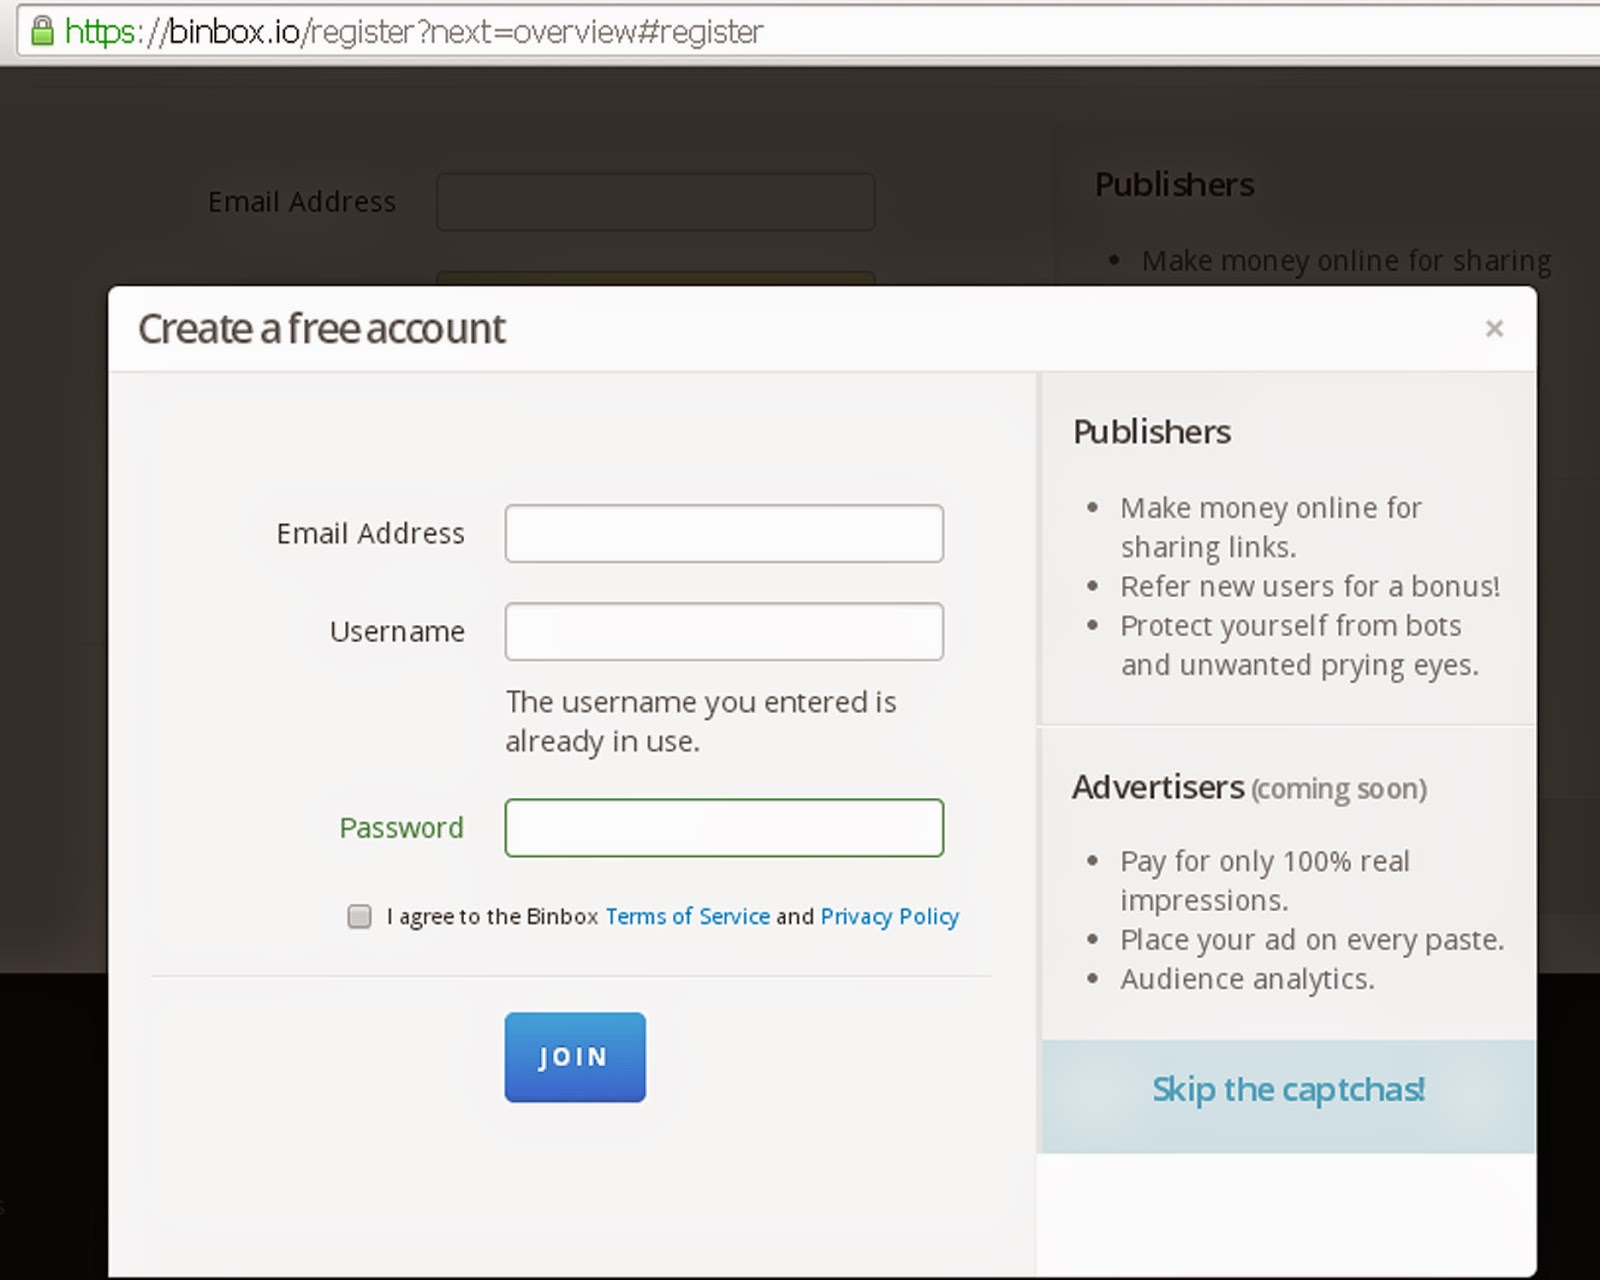The image size is (1600, 1280).
Task: Click 'Refer new users for a bonus!' text
Action: pos(1310,586)
